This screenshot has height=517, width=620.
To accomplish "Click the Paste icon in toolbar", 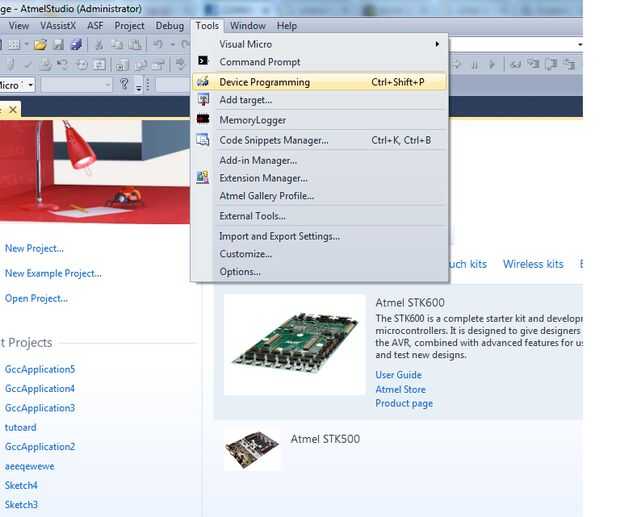I will pyautogui.click(x=135, y=44).
